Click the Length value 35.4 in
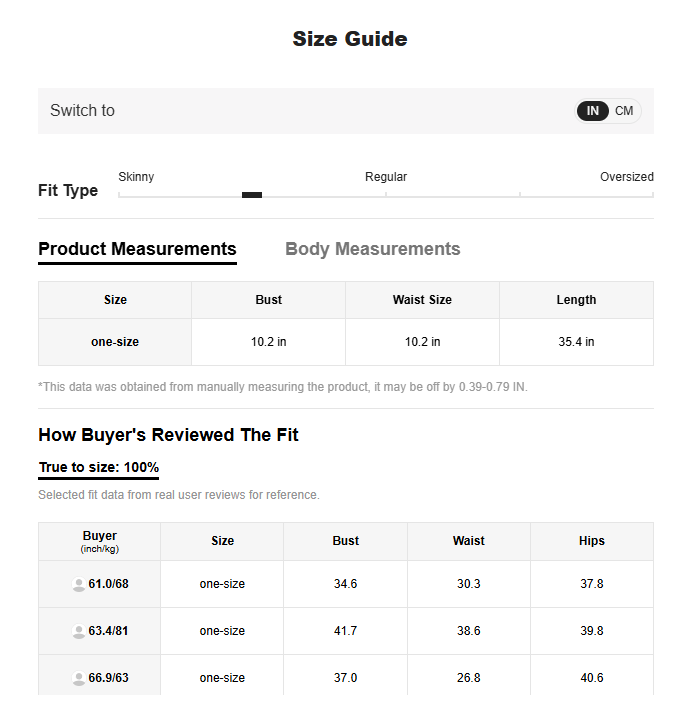 coord(576,342)
